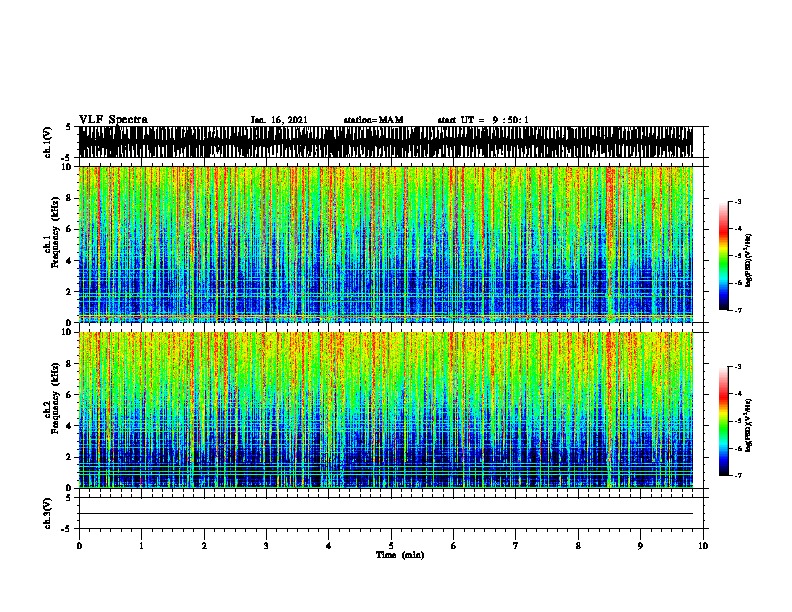Click the ch.2 spectrogram color scale bar
792x612 pixels.
[x=724, y=421]
